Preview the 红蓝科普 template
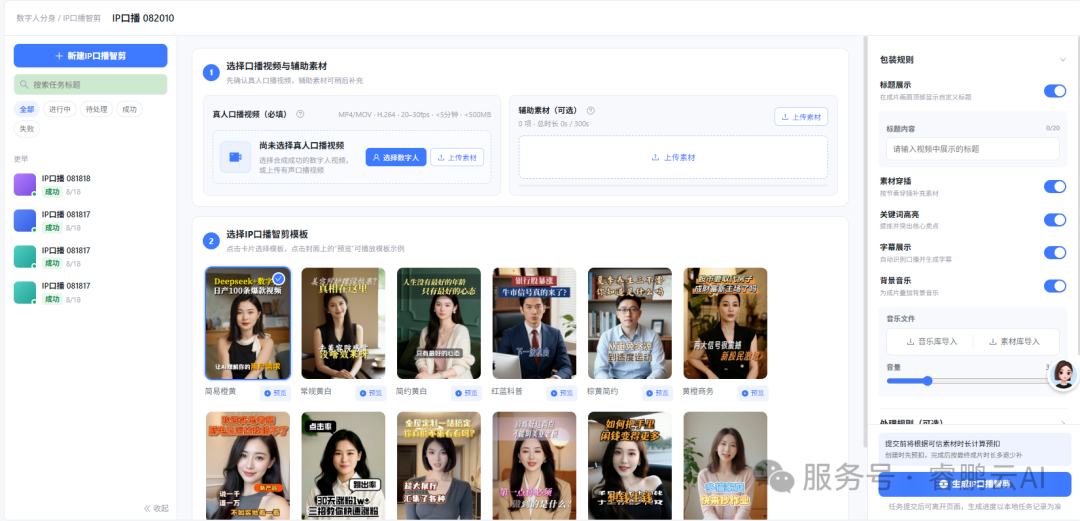 (x=561, y=393)
